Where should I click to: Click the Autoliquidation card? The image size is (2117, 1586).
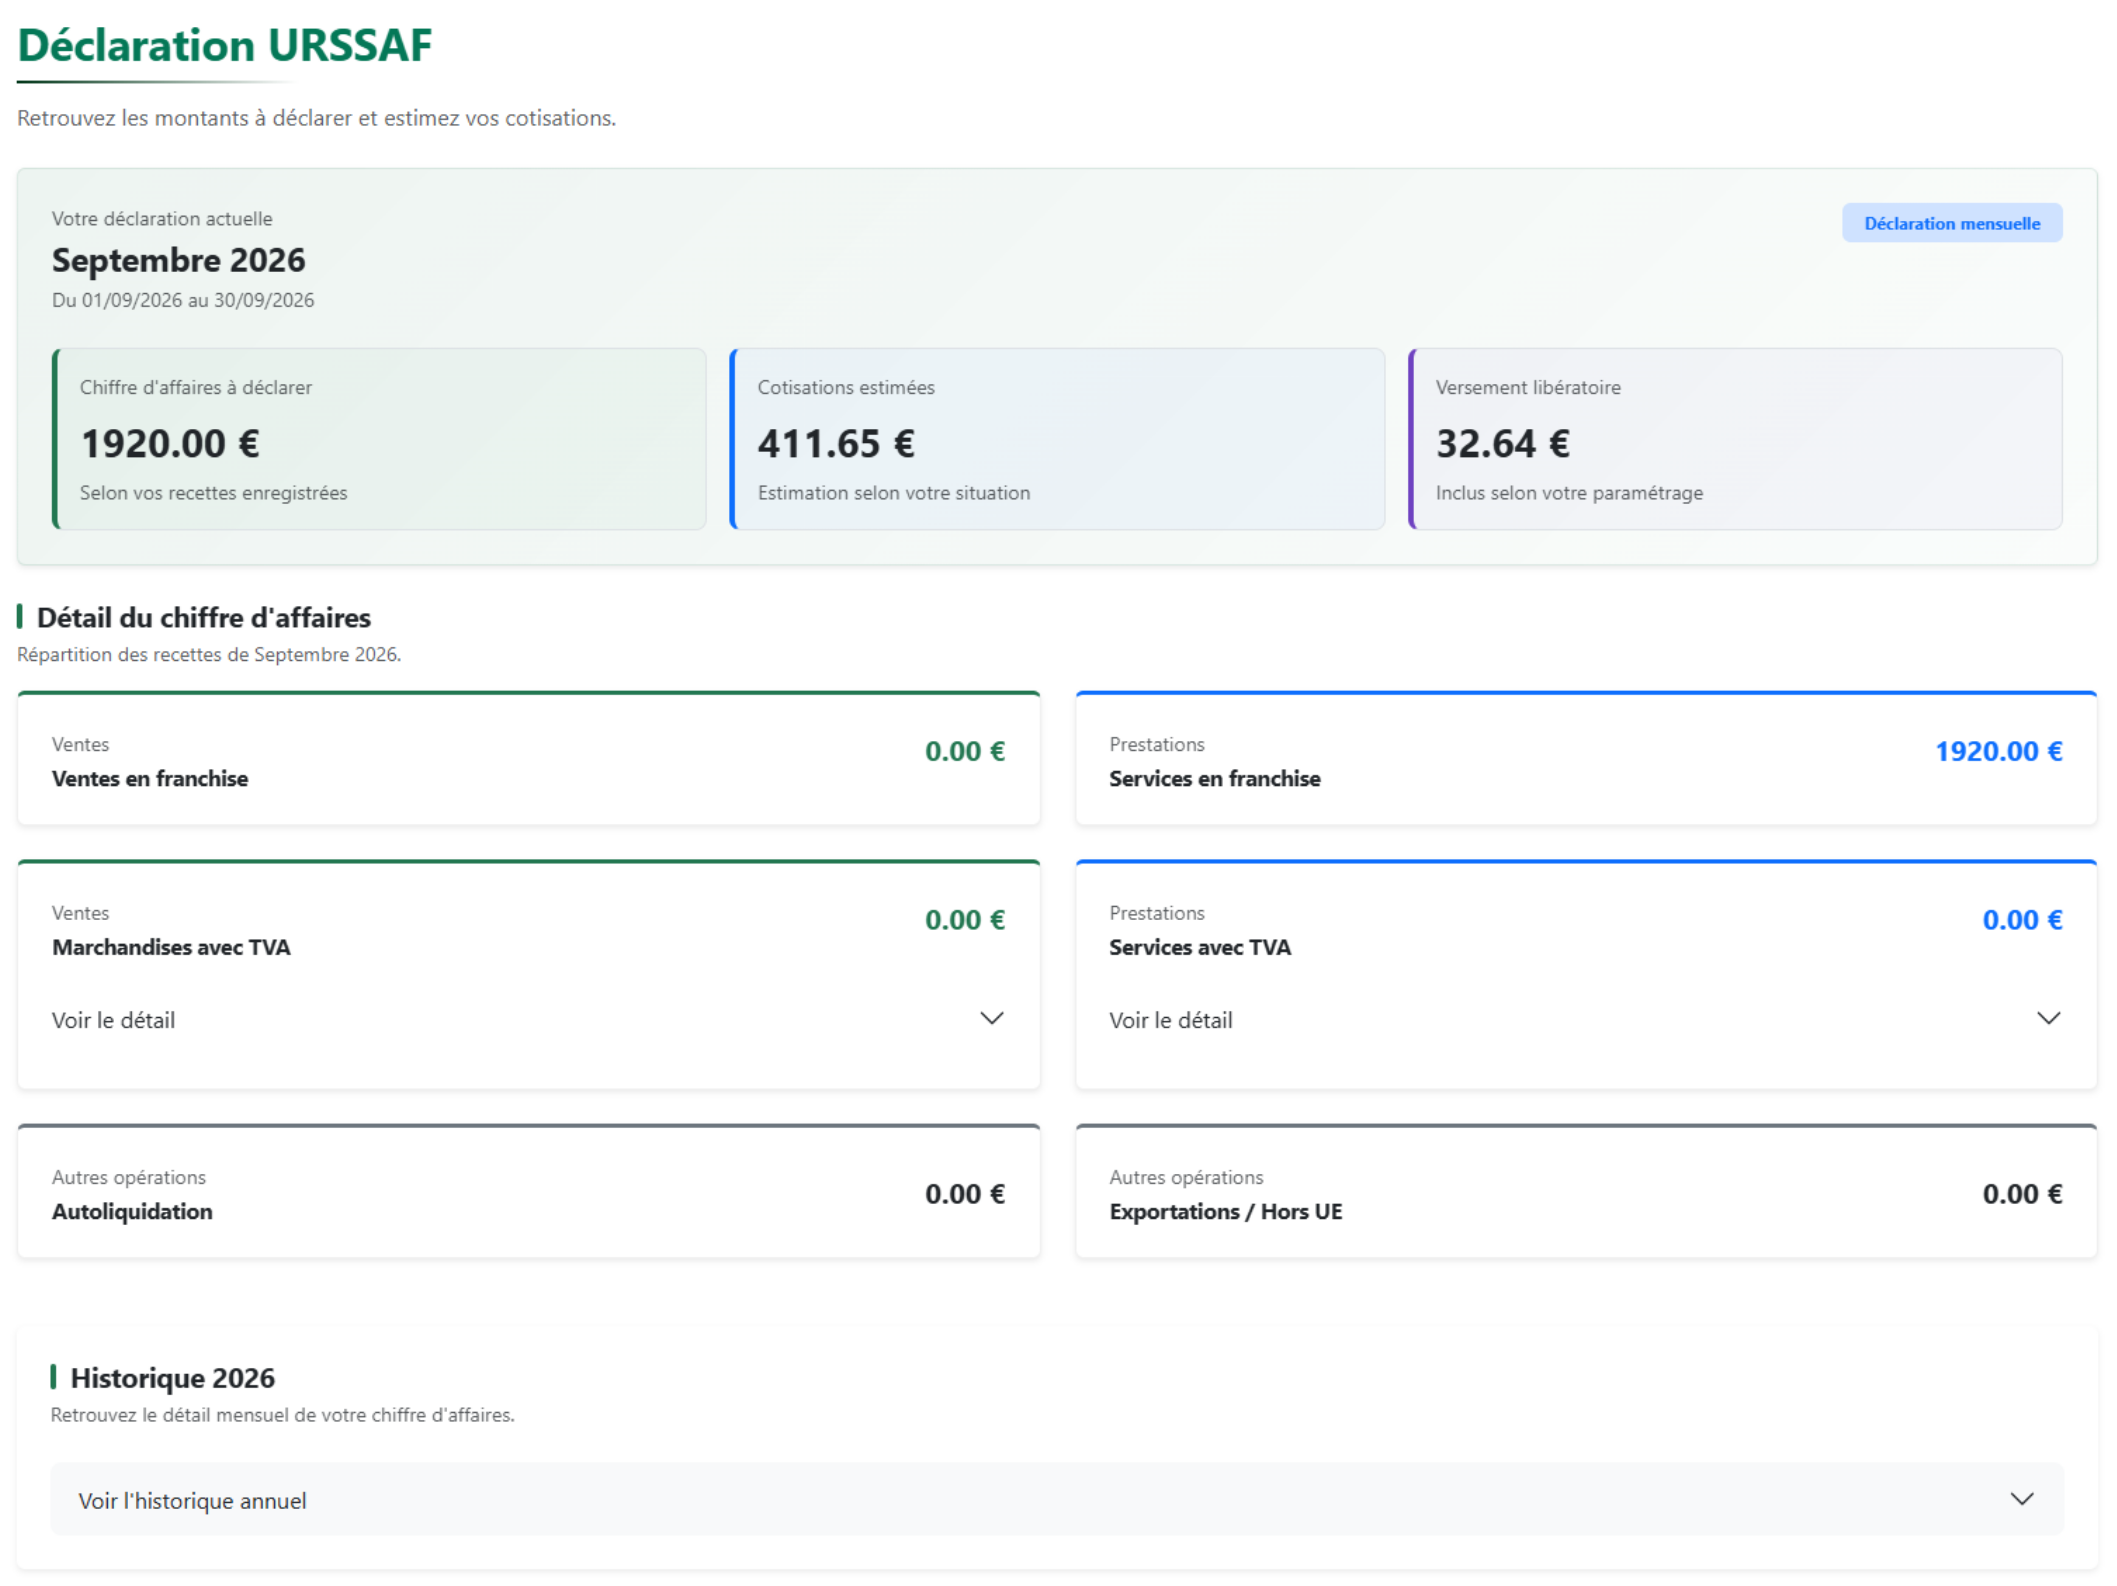pos(529,1192)
